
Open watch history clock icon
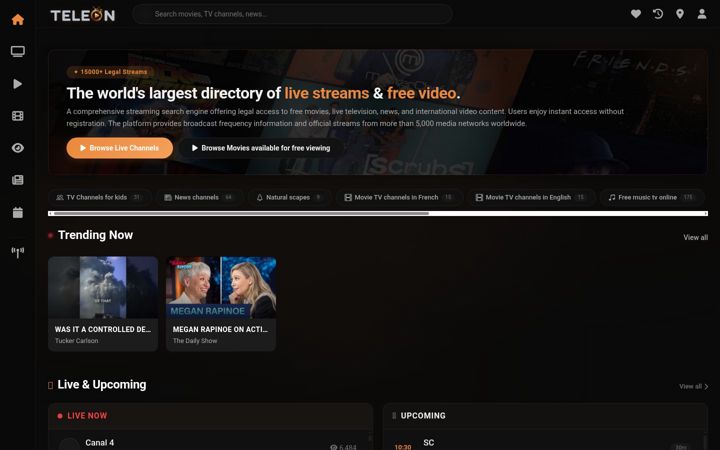click(658, 14)
